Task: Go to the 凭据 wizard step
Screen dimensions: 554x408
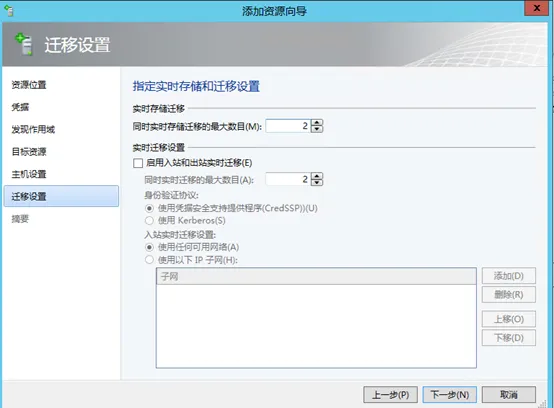Action: point(20,107)
